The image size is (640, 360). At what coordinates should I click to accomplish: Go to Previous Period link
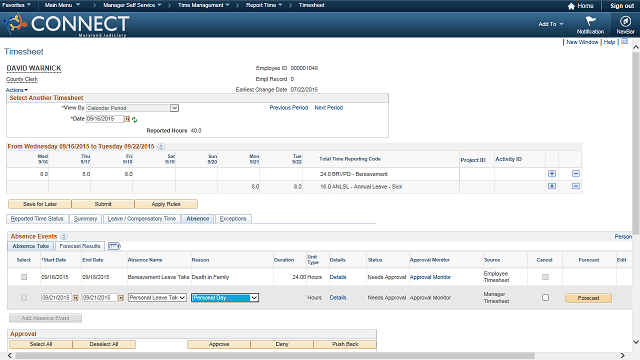click(x=289, y=108)
